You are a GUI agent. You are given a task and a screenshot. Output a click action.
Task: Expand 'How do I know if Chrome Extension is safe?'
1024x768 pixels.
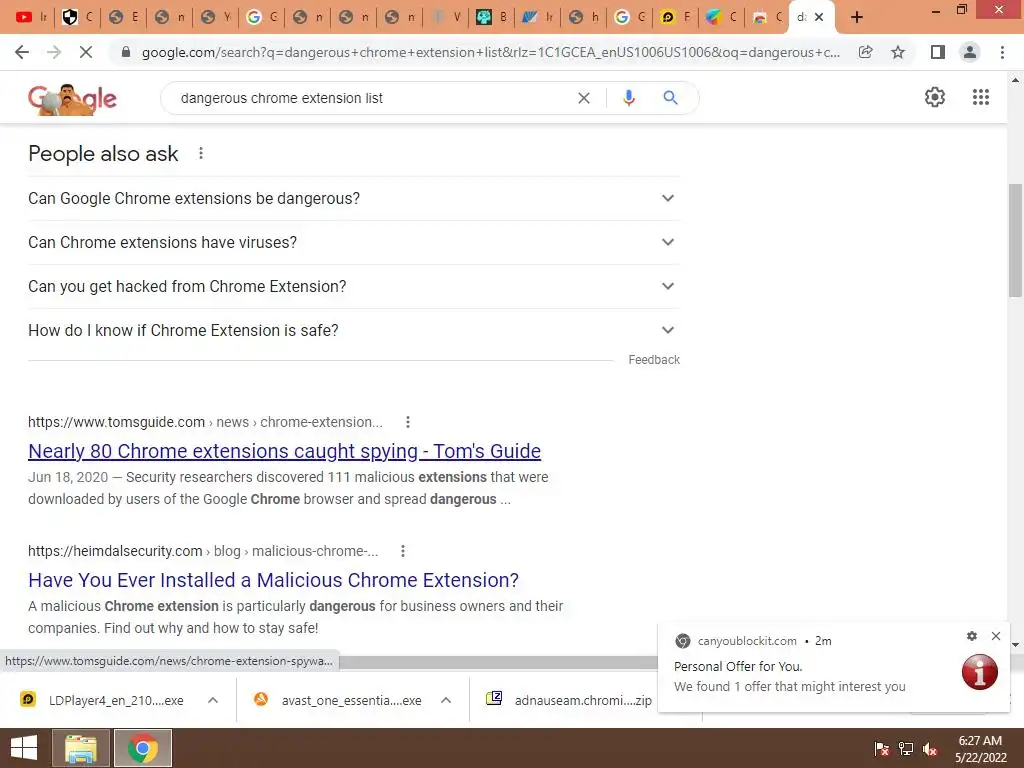[353, 330]
